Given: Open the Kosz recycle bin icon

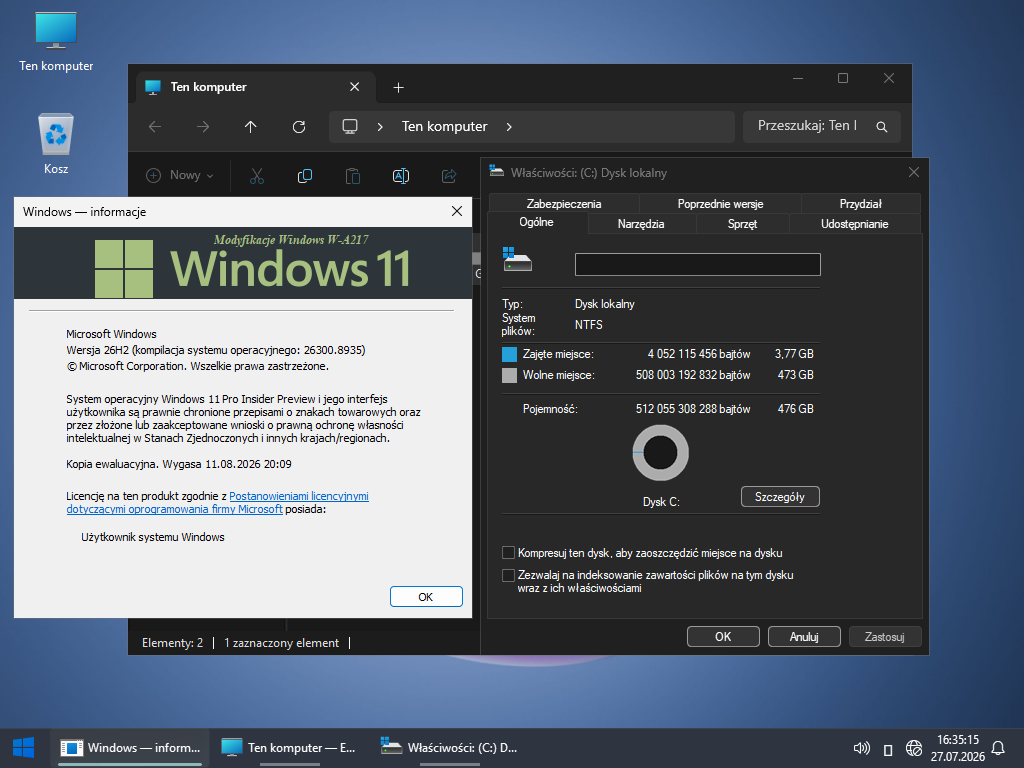Looking at the screenshot, I should pyautogui.click(x=56, y=144).
